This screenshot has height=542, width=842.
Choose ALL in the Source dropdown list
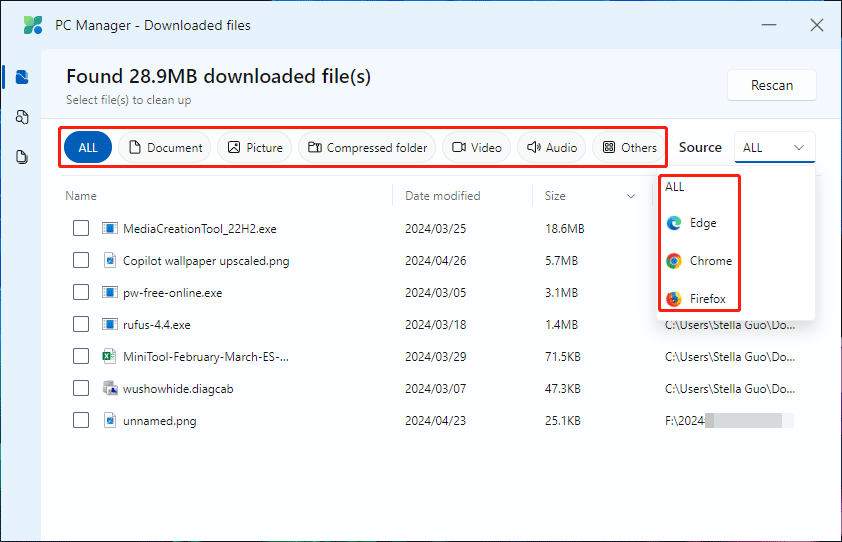pos(674,187)
